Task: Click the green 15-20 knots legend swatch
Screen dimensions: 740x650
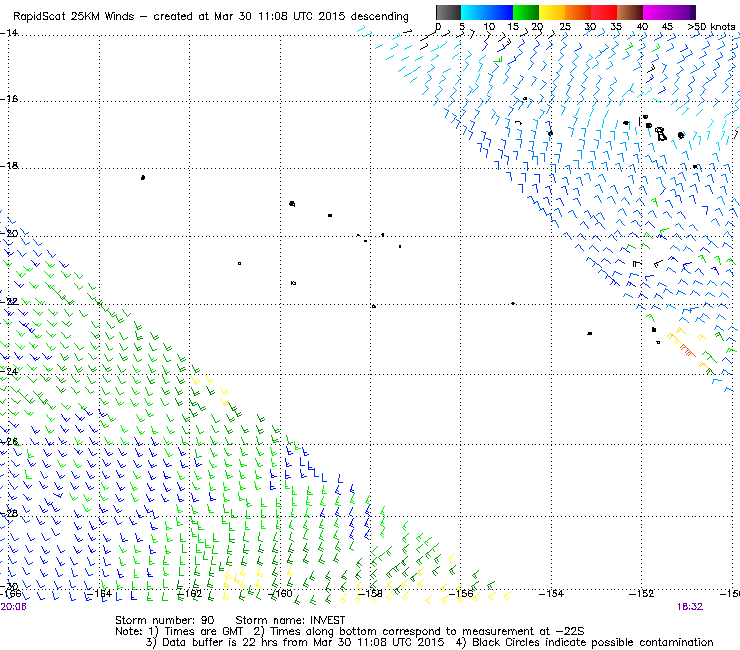Action: [x=525, y=12]
